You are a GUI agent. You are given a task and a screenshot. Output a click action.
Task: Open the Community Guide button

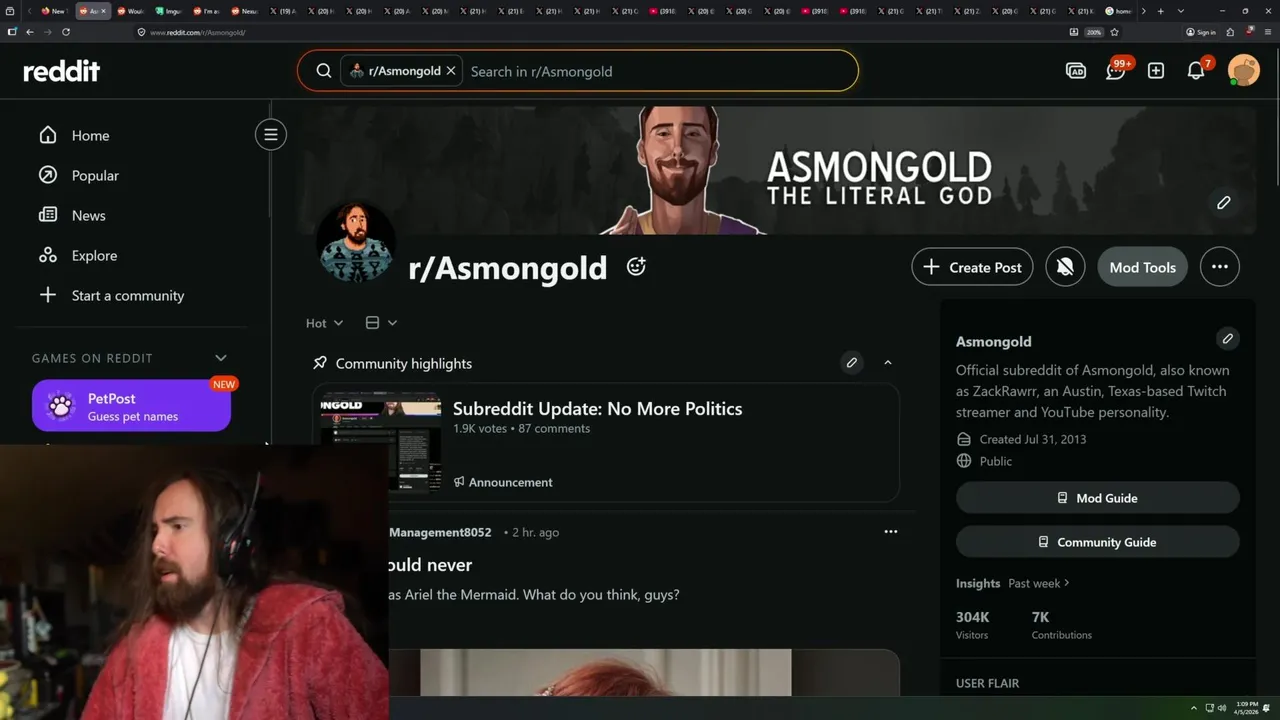1097,542
